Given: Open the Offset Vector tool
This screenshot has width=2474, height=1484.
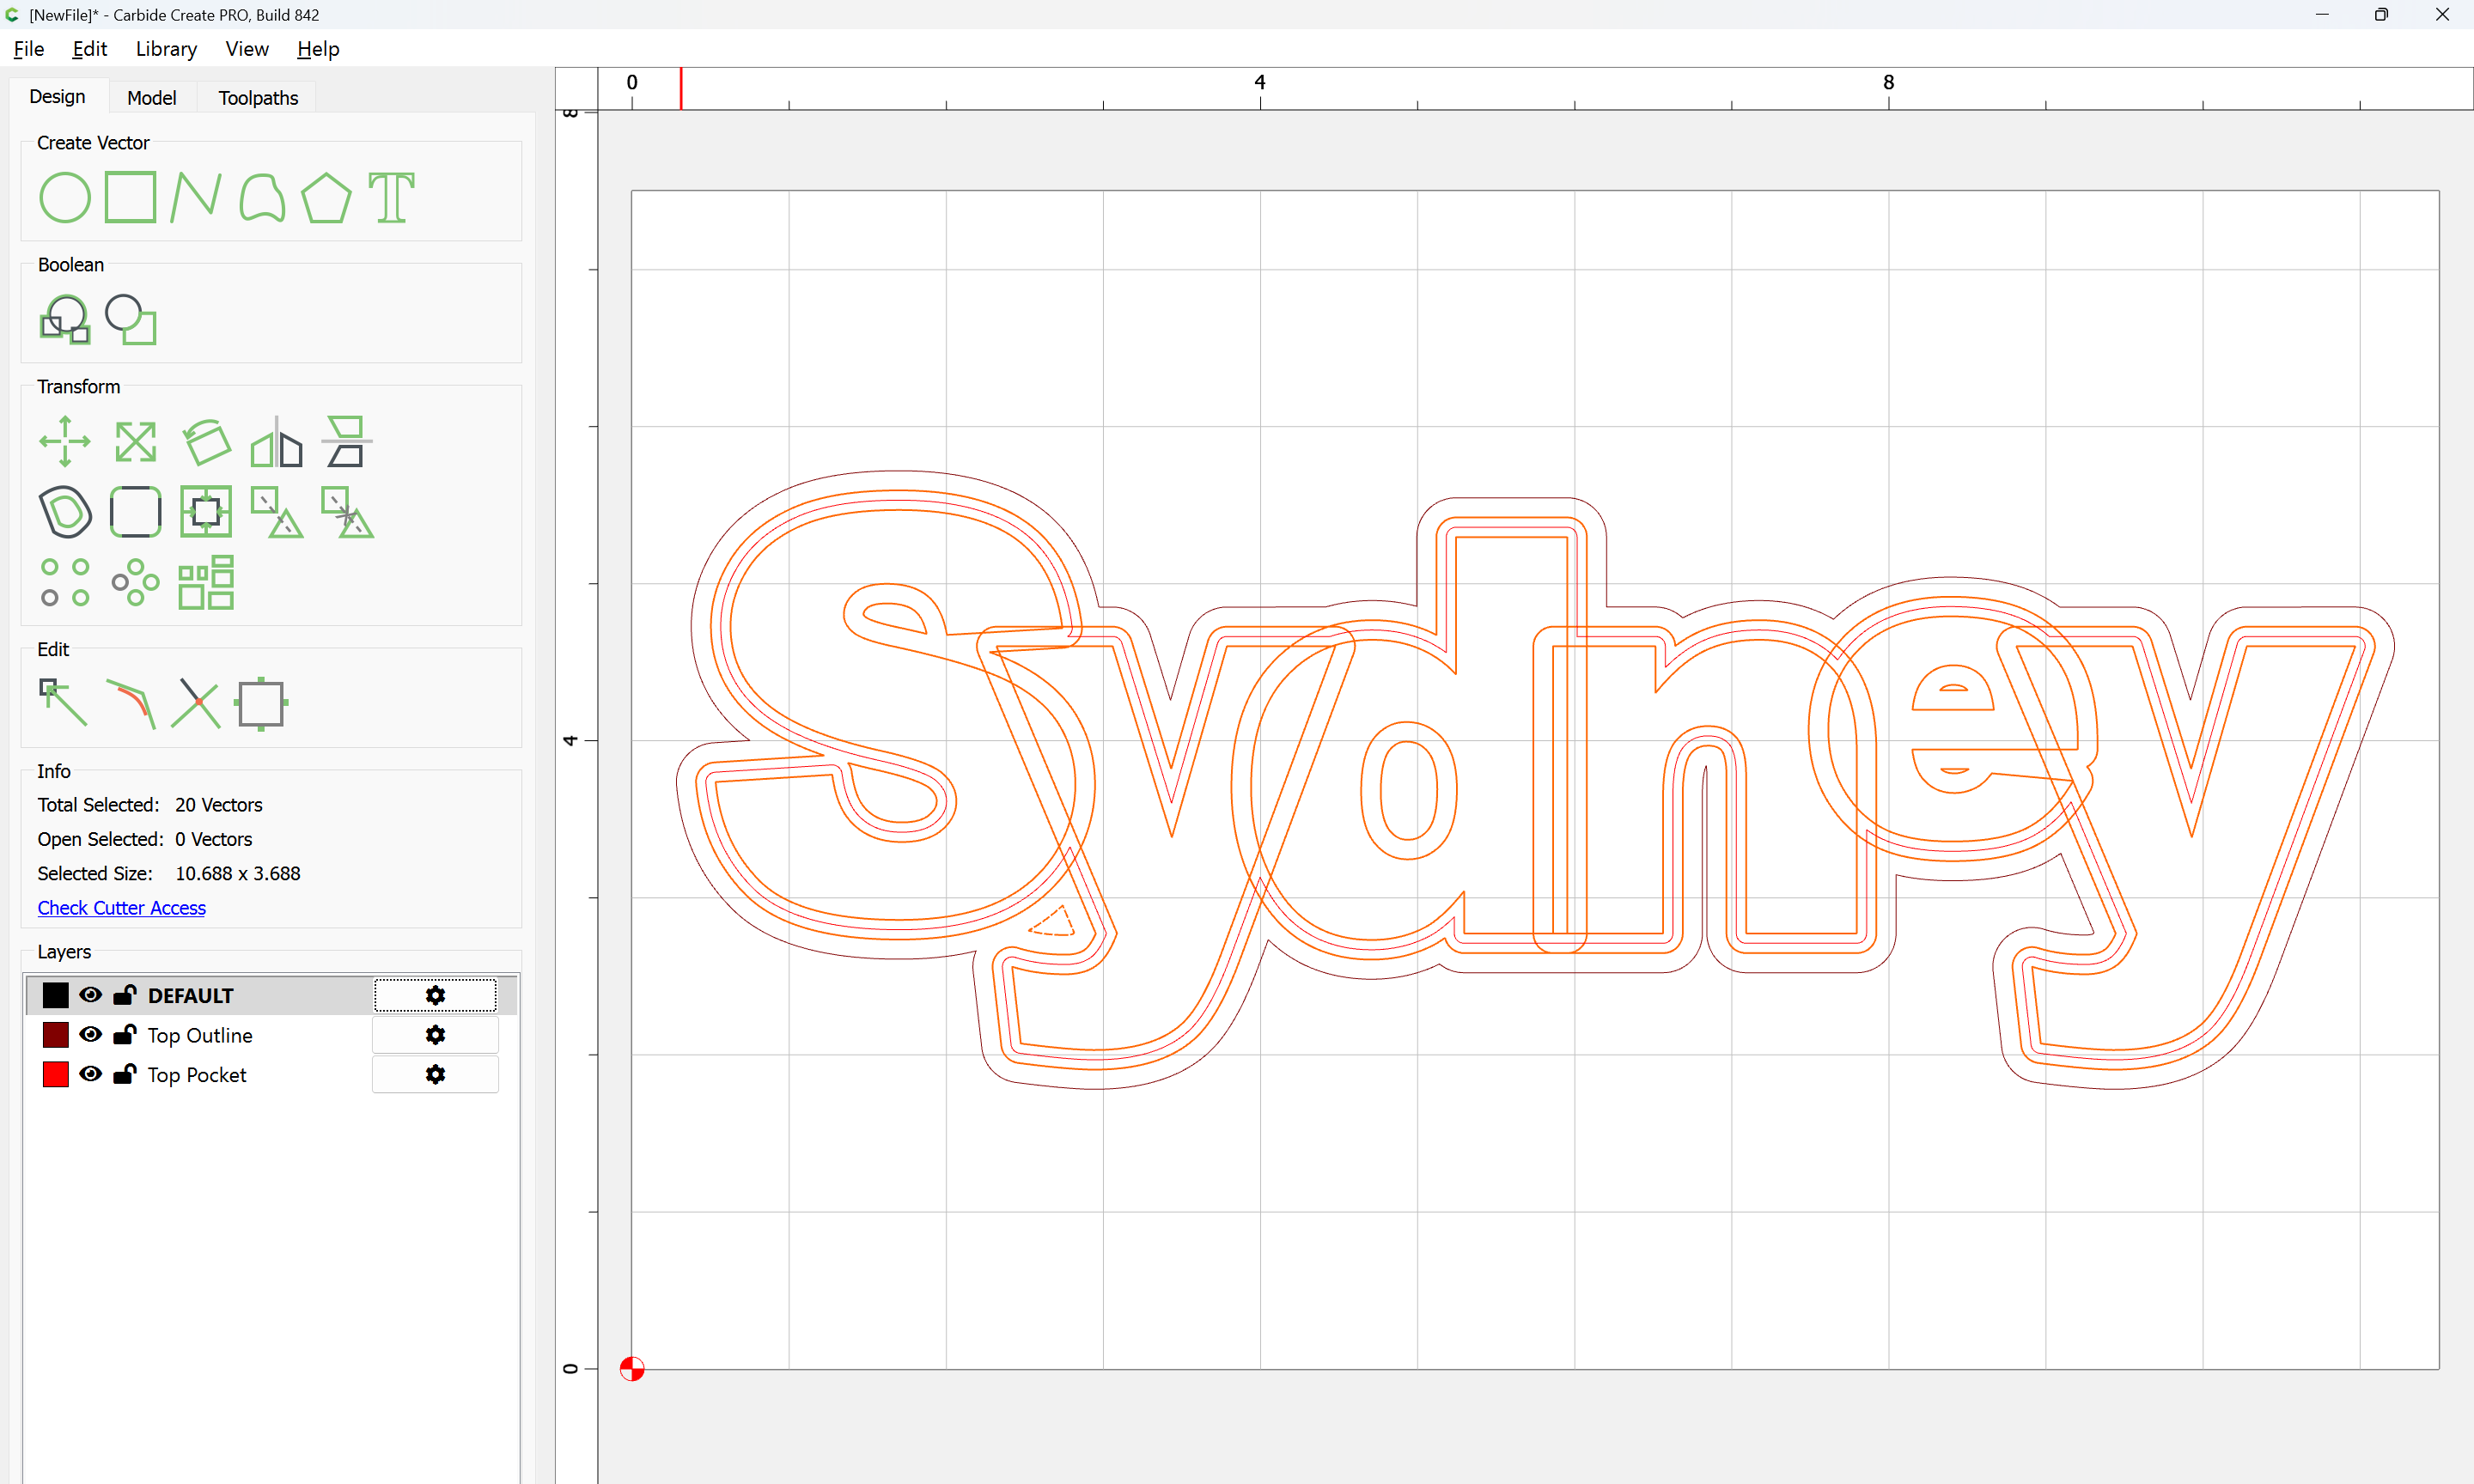Looking at the screenshot, I should click(x=65, y=512).
